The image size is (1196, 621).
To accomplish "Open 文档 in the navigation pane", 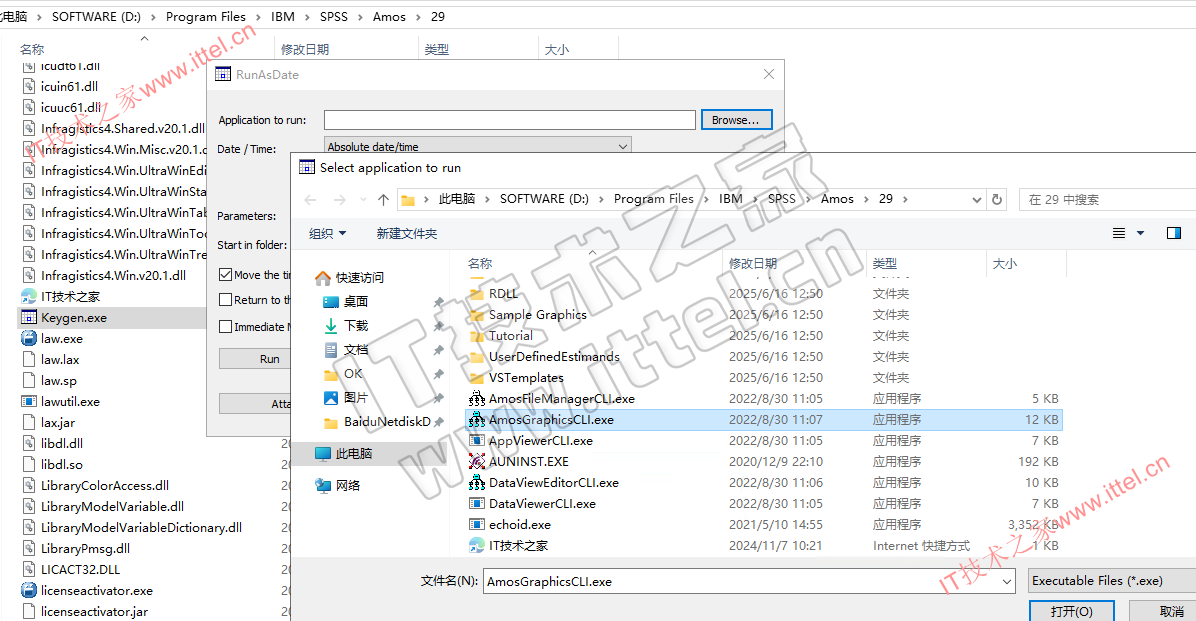I will coord(355,349).
